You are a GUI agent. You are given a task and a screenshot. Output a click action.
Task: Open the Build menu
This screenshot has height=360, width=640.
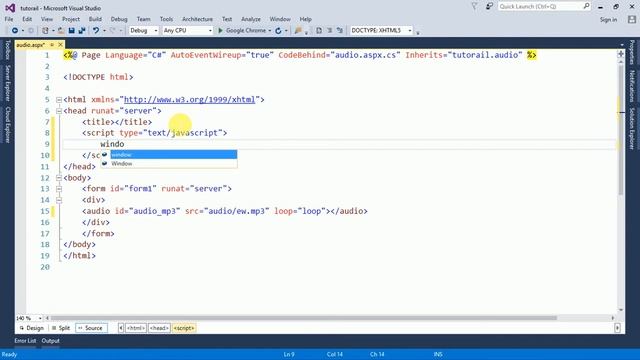pyautogui.click(x=95, y=19)
